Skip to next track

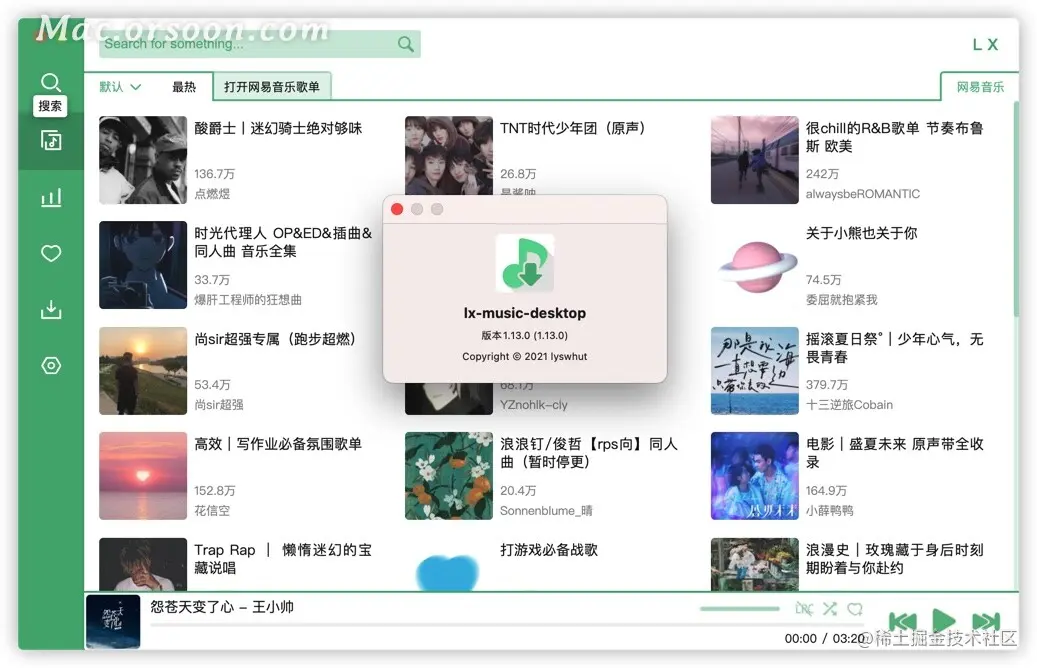click(x=985, y=621)
